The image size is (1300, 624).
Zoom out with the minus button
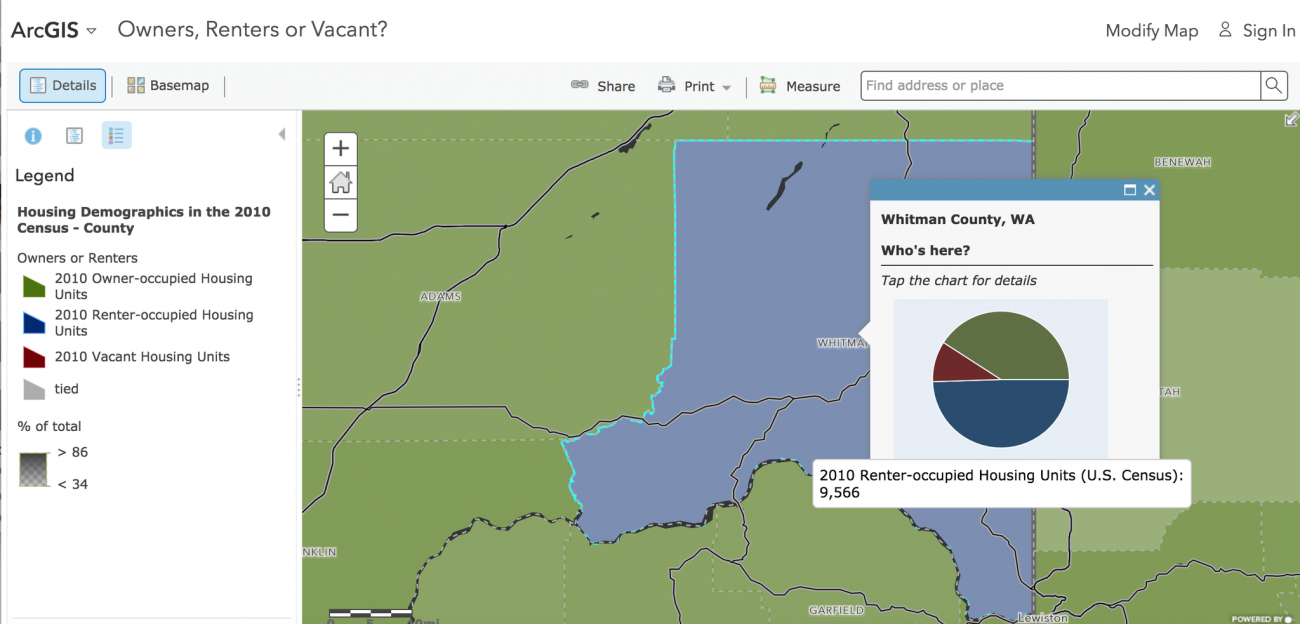pyautogui.click(x=341, y=215)
